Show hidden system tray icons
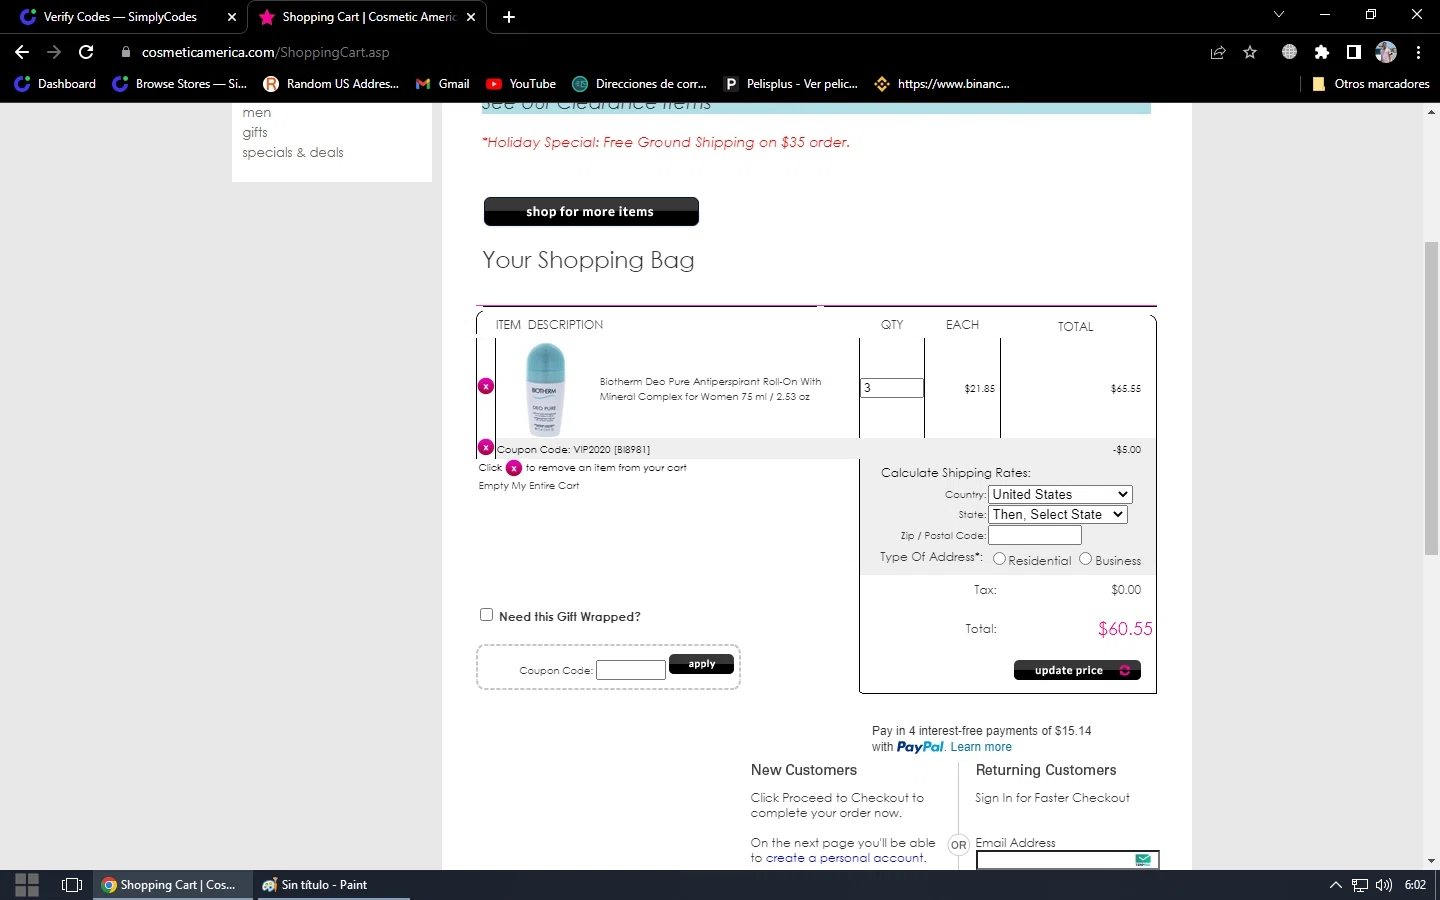The width and height of the screenshot is (1440, 900). pos(1335,885)
